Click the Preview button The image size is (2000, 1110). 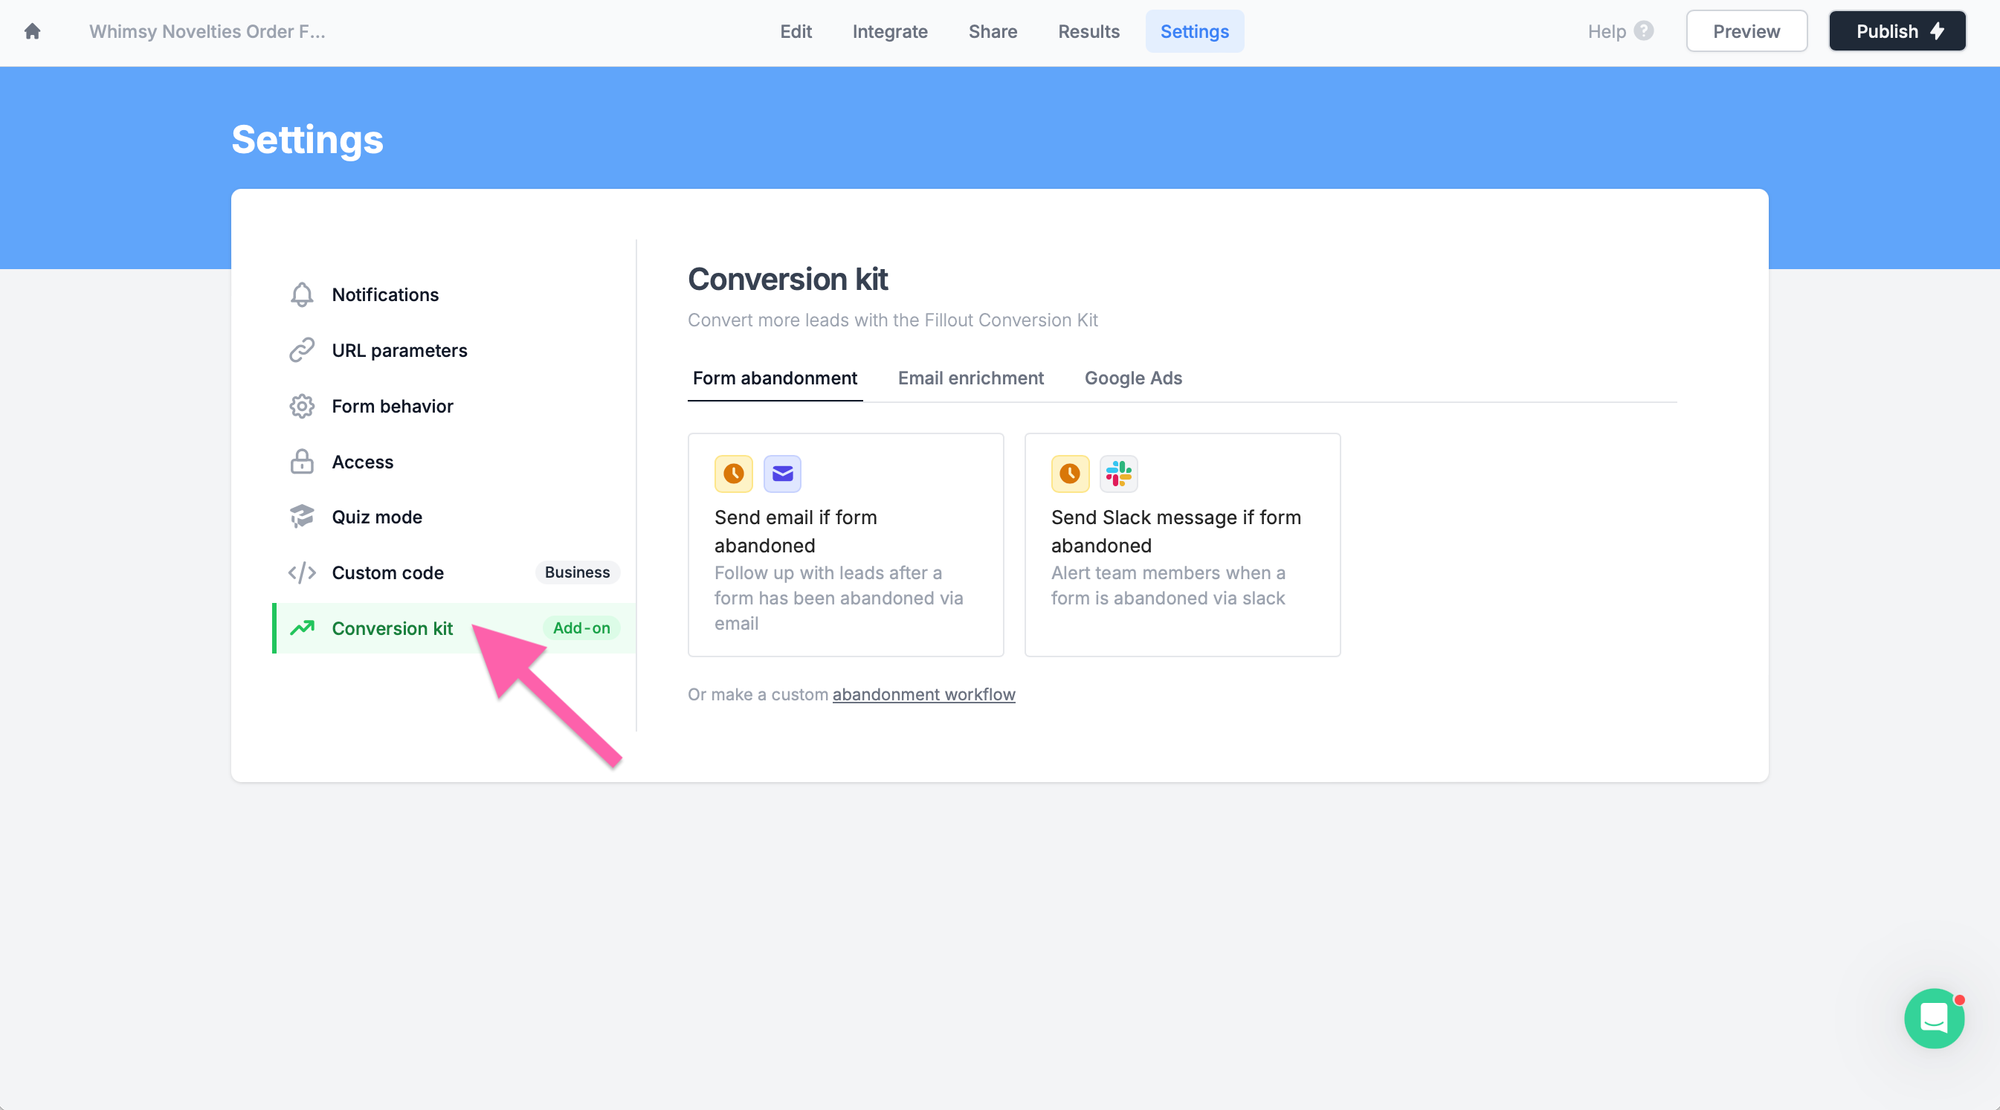[x=1748, y=30]
